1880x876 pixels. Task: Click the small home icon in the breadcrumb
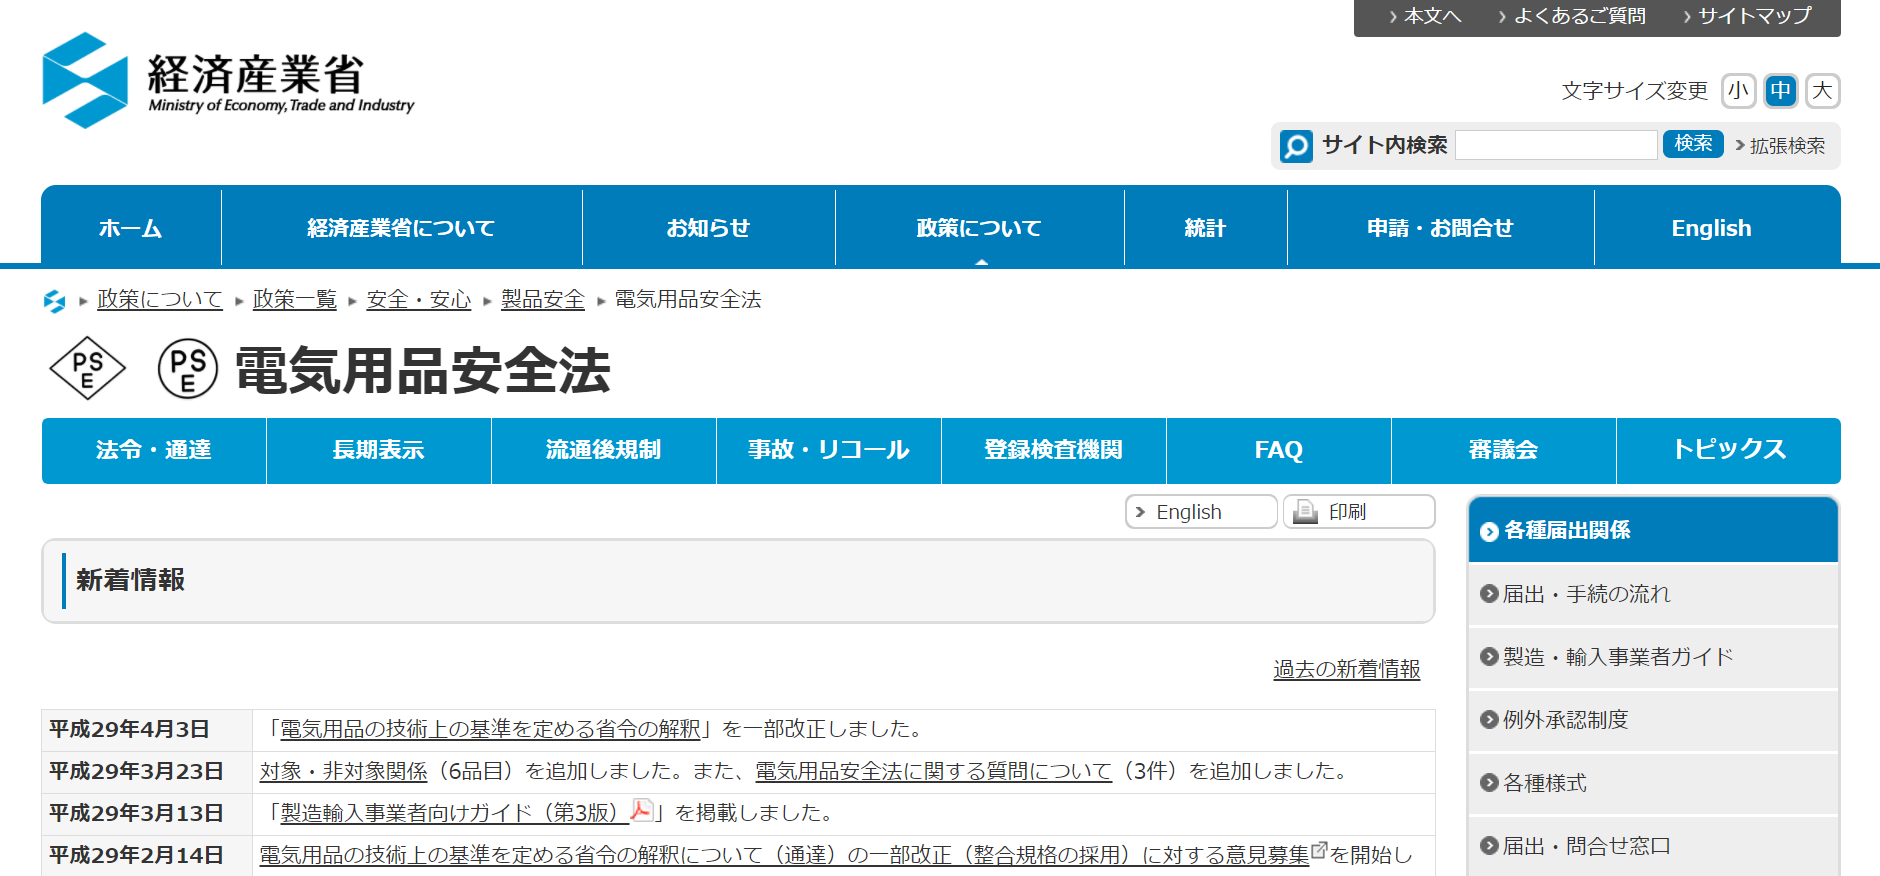click(55, 301)
